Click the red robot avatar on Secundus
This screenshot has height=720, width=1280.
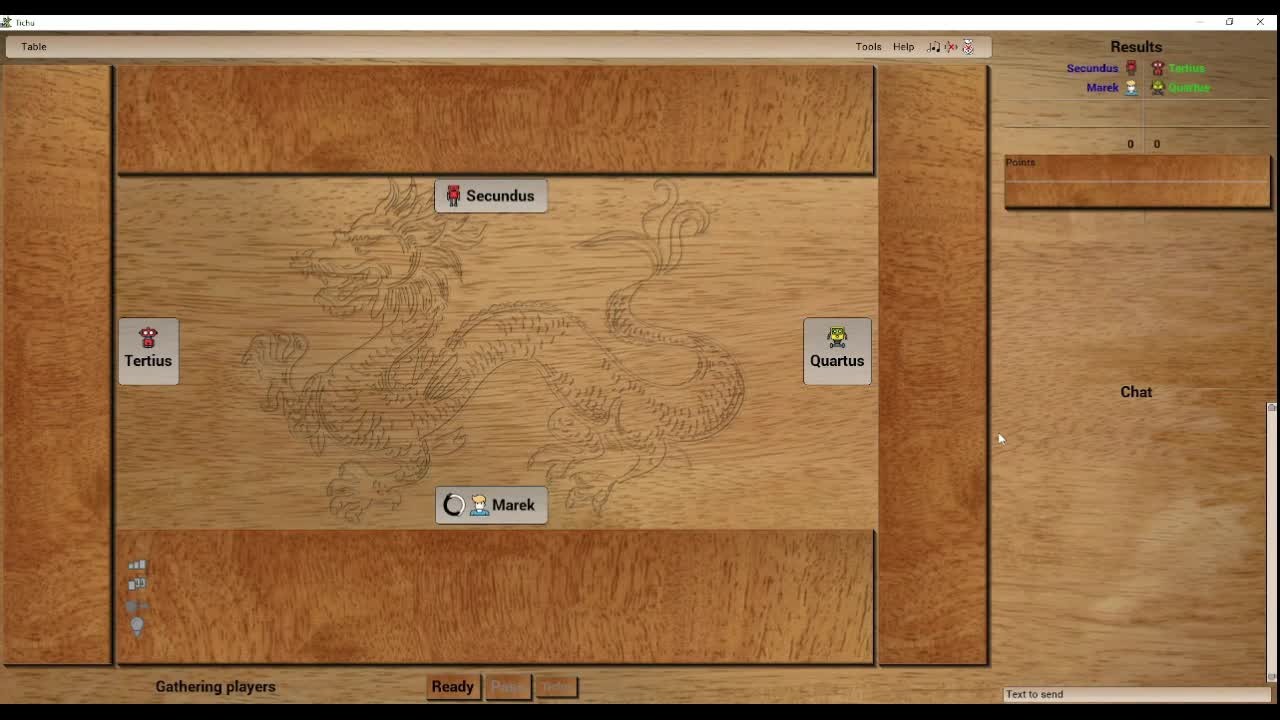[x=453, y=196]
